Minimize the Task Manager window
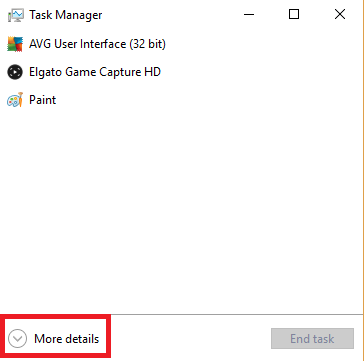 pos(249,14)
